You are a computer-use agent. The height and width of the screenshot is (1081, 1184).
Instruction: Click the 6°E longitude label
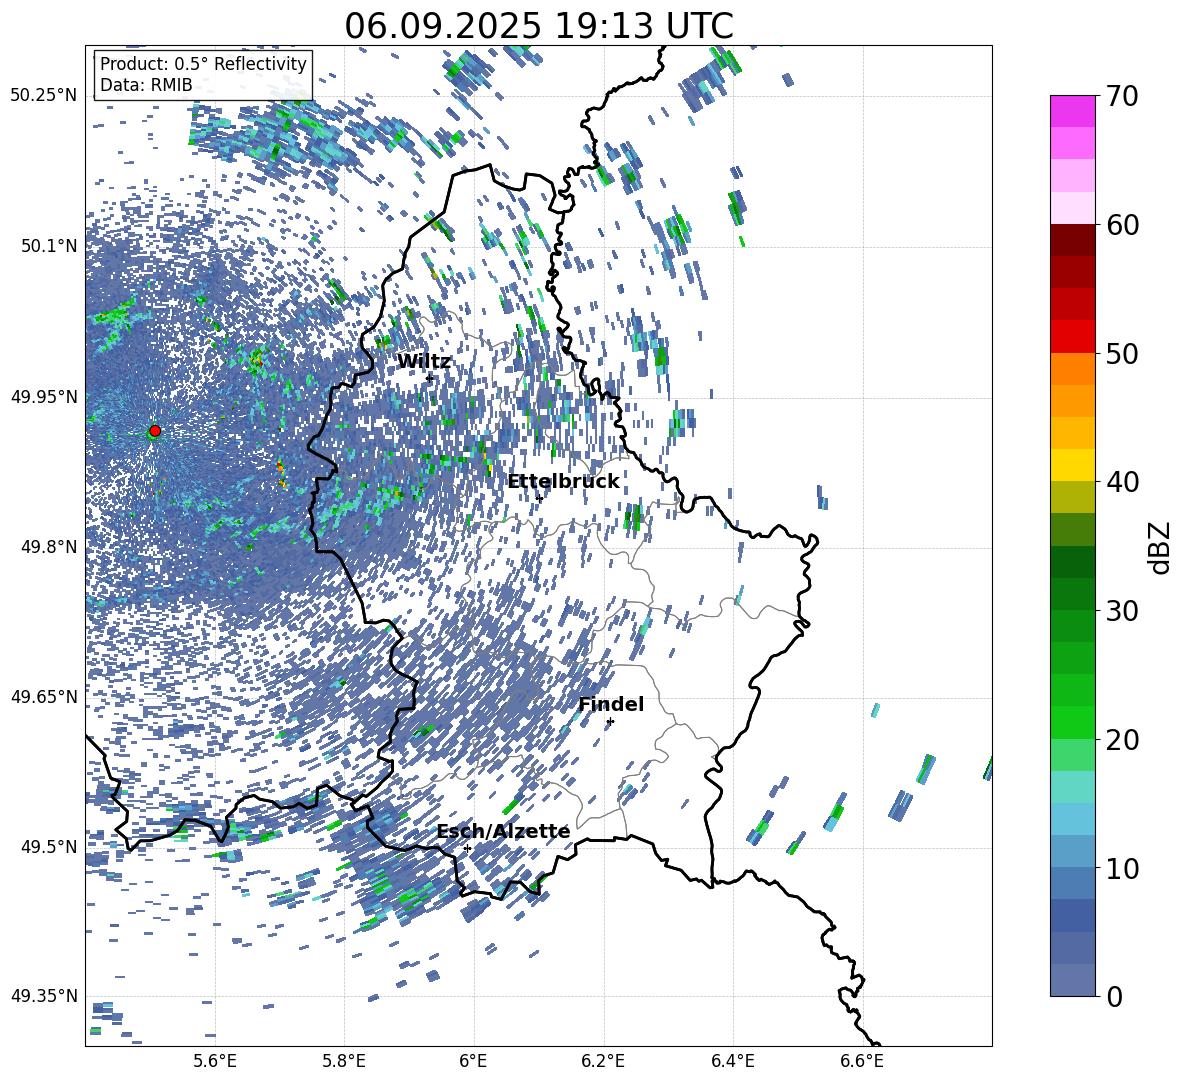473,1061
